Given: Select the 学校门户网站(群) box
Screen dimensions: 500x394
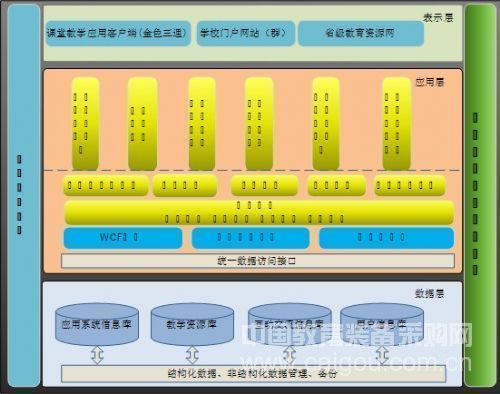Looking at the screenshot, I should (246, 33).
